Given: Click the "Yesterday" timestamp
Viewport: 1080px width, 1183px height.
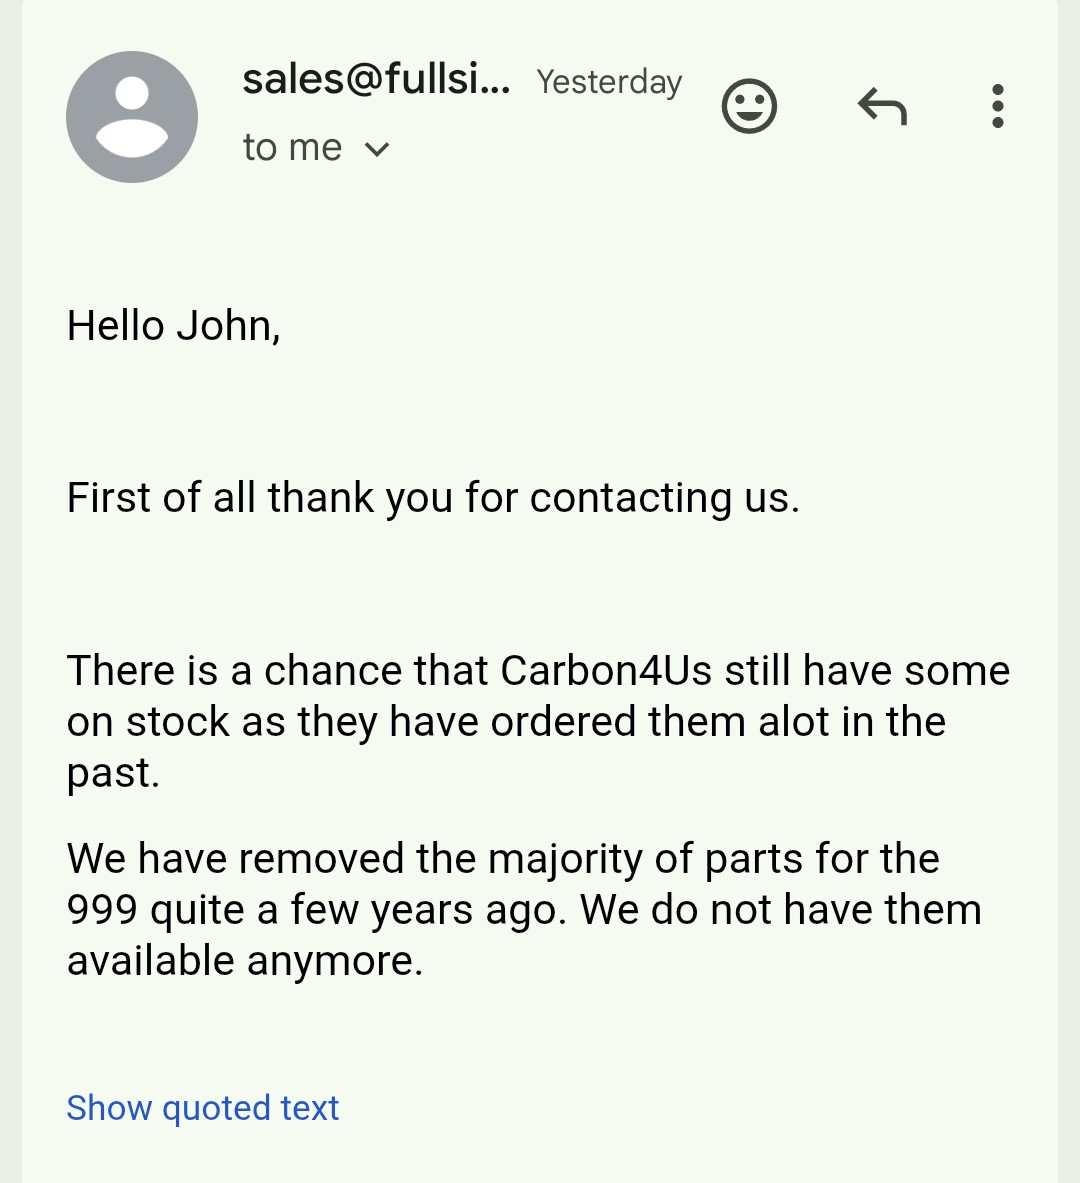Looking at the screenshot, I should (x=609, y=82).
